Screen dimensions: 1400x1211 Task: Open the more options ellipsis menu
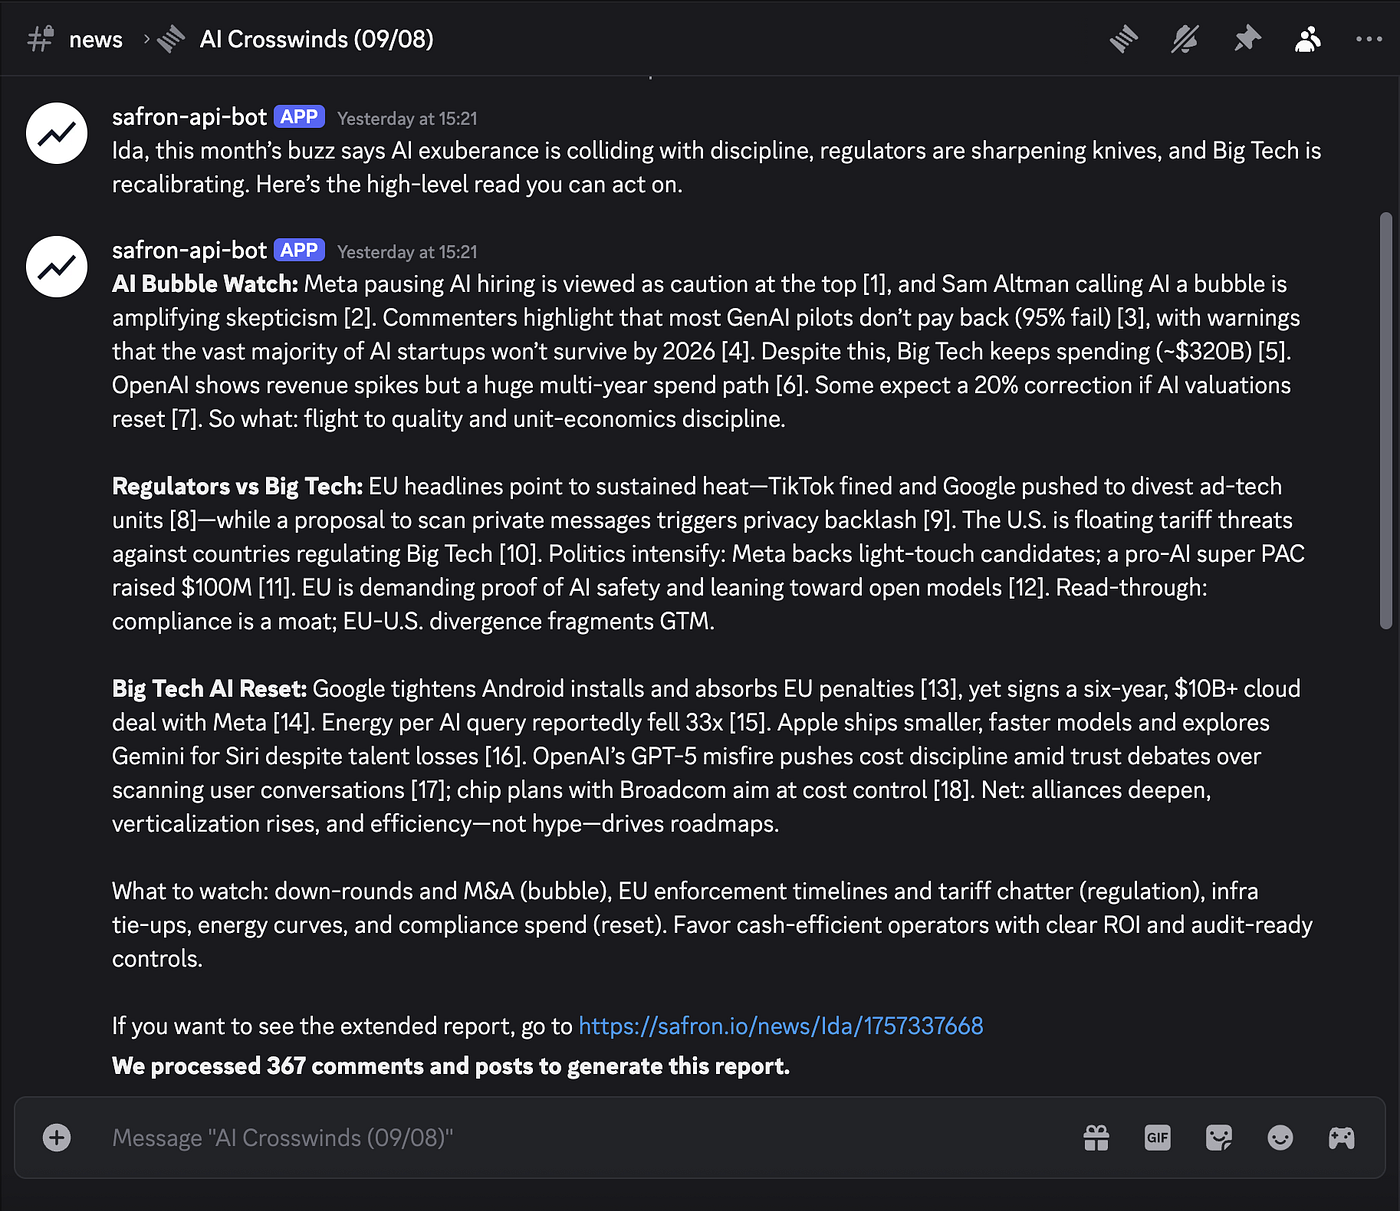[x=1369, y=40]
